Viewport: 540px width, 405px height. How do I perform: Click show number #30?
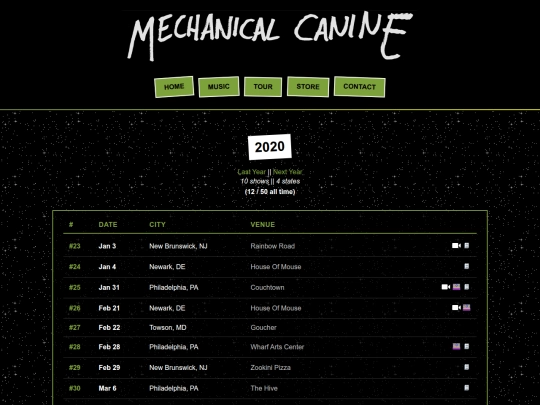coord(74,388)
